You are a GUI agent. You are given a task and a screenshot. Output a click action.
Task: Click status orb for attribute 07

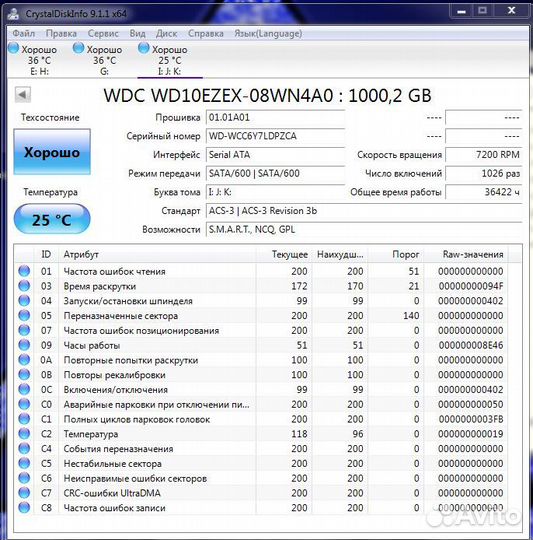(x=24, y=330)
